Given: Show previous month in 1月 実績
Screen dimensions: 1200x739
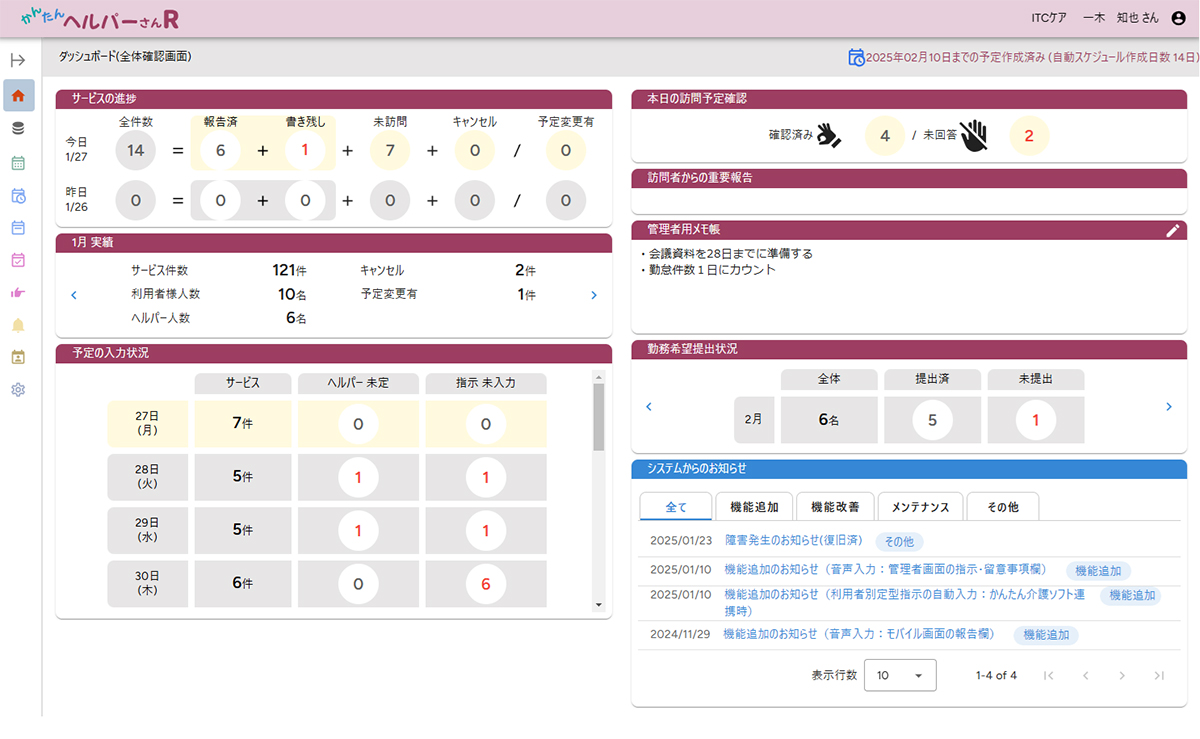Looking at the screenshot, I should click(x=74, y=295).
